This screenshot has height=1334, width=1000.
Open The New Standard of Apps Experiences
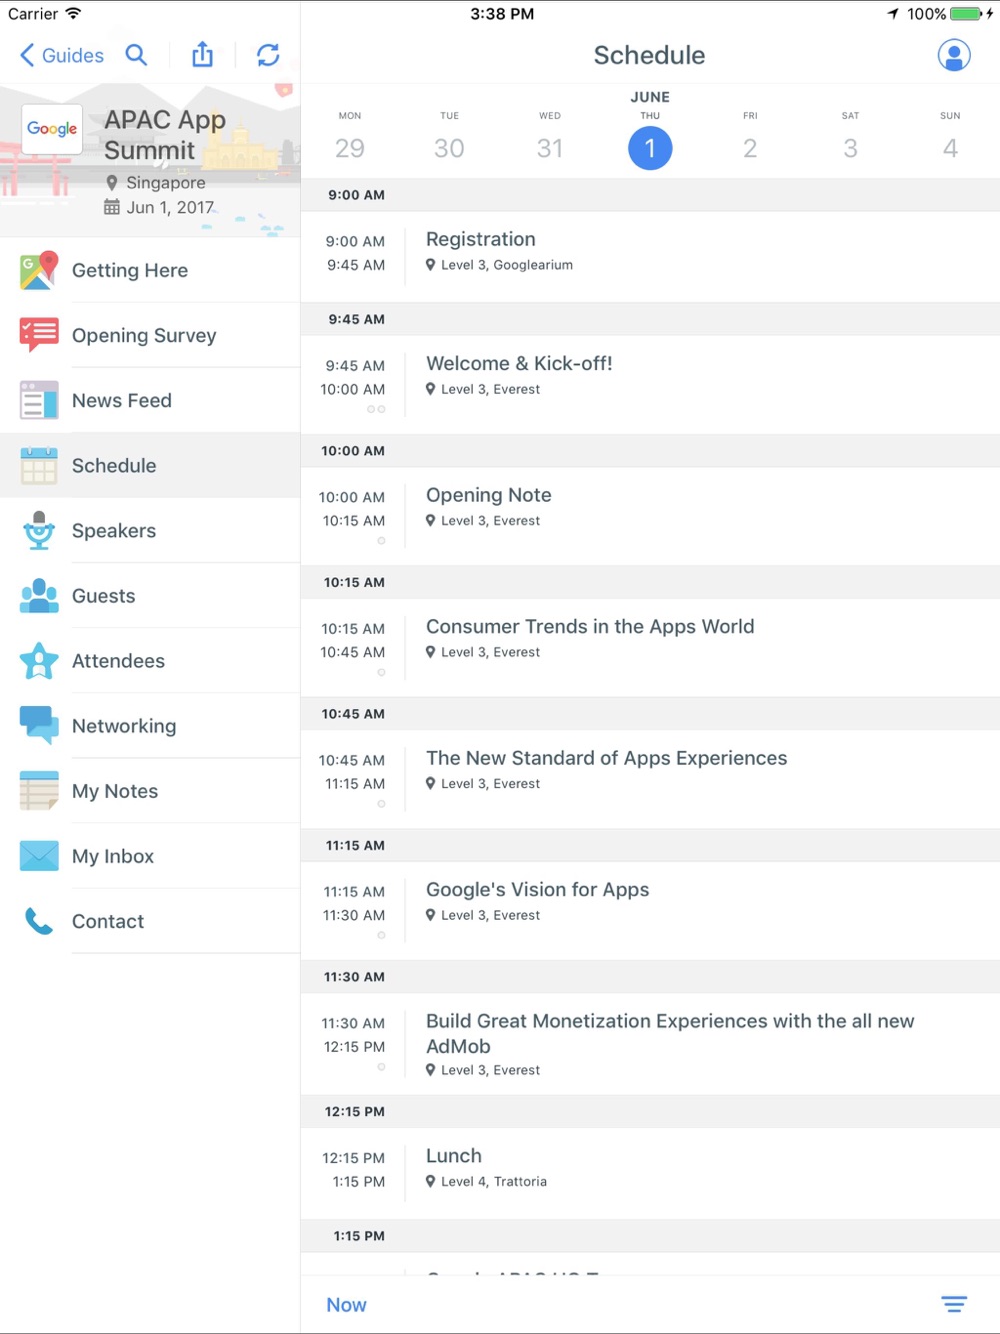click(x=650, y=779)
